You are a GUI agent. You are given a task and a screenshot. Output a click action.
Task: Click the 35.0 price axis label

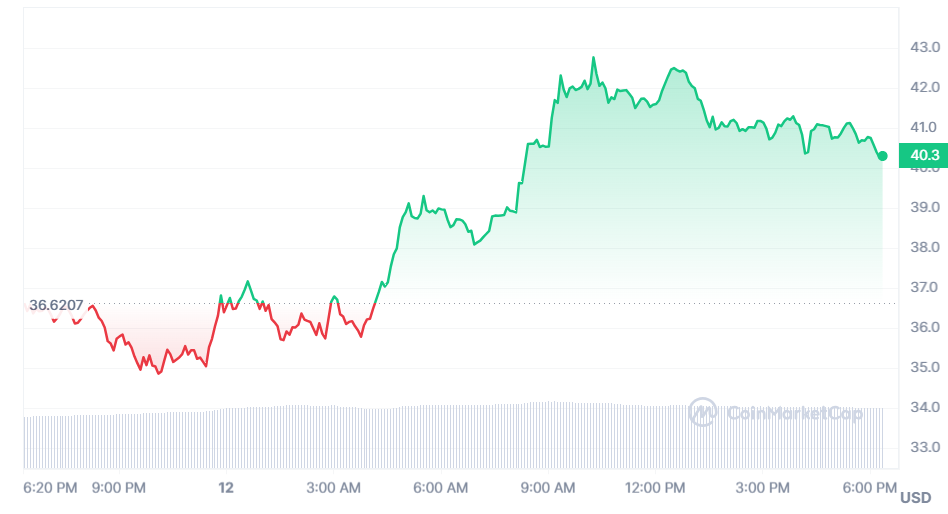(924, 367)
